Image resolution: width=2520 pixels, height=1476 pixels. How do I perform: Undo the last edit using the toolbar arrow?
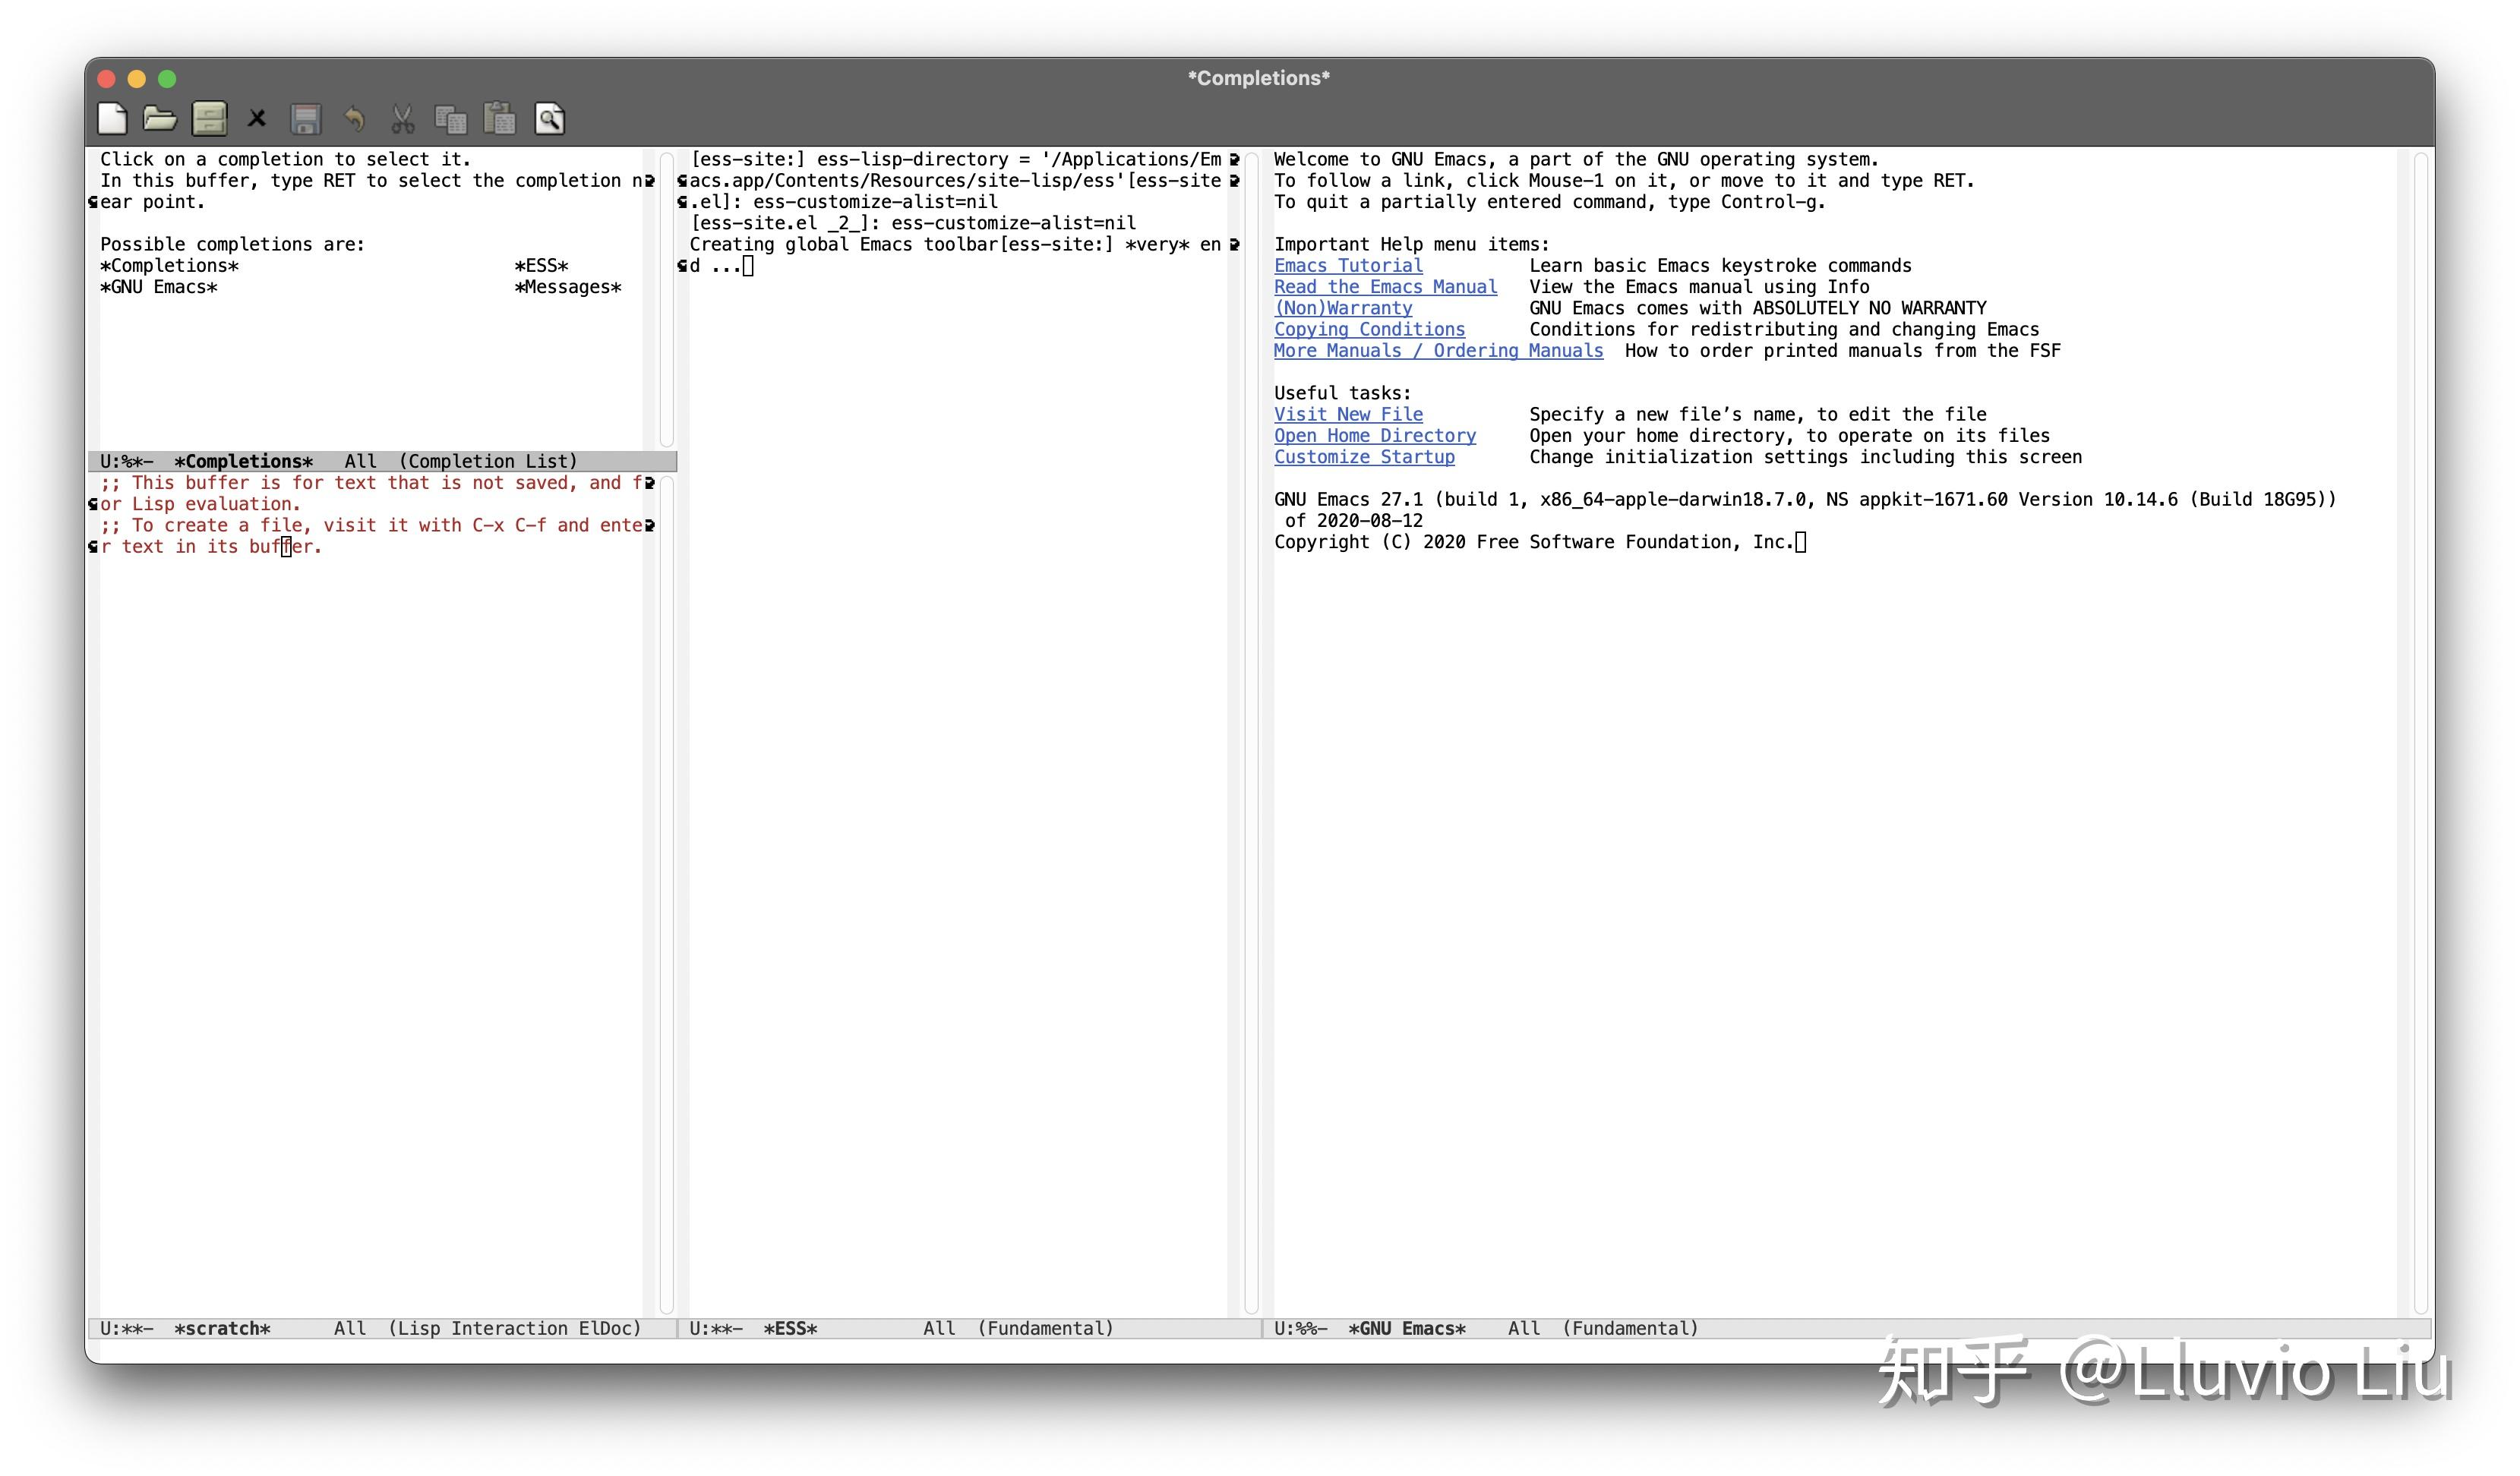coord(355,118)
